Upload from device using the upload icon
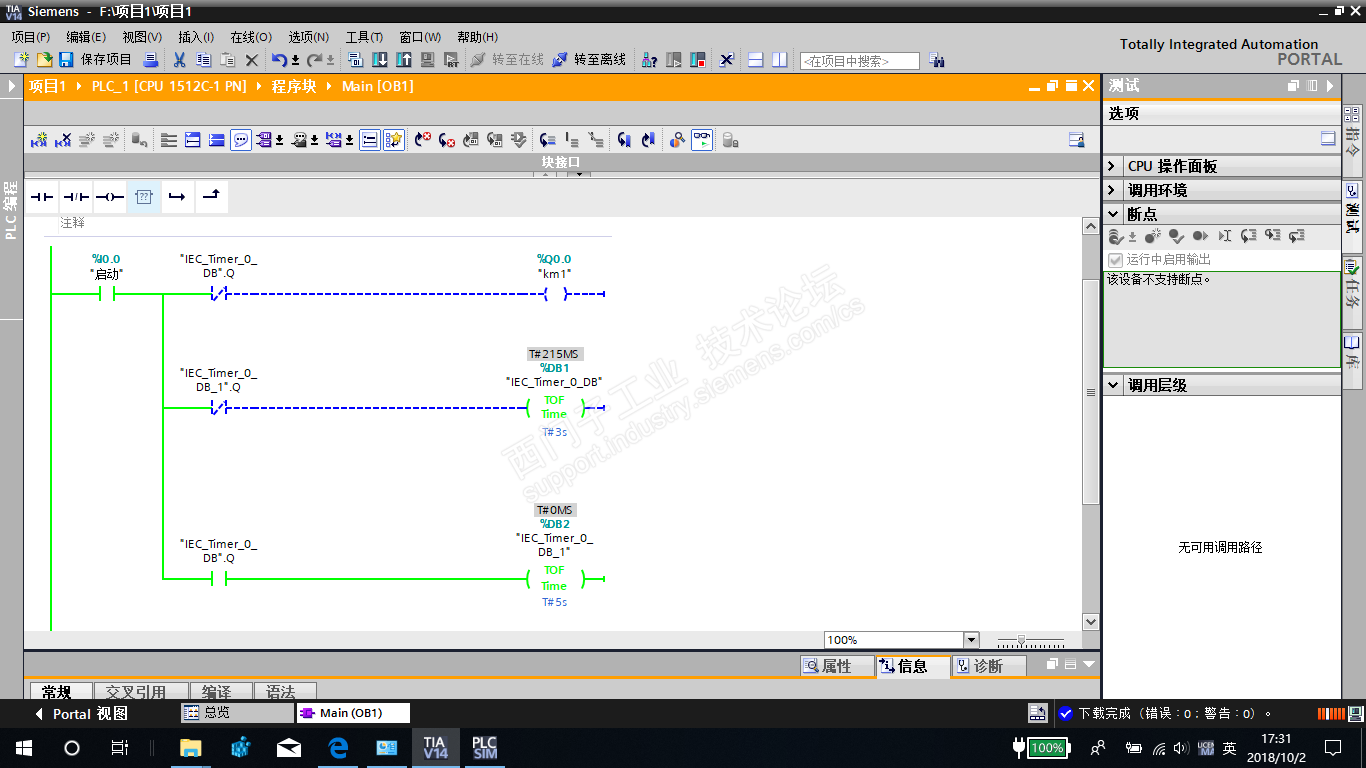This screenshot has width=1366, height=768. [x=404, y=60]
